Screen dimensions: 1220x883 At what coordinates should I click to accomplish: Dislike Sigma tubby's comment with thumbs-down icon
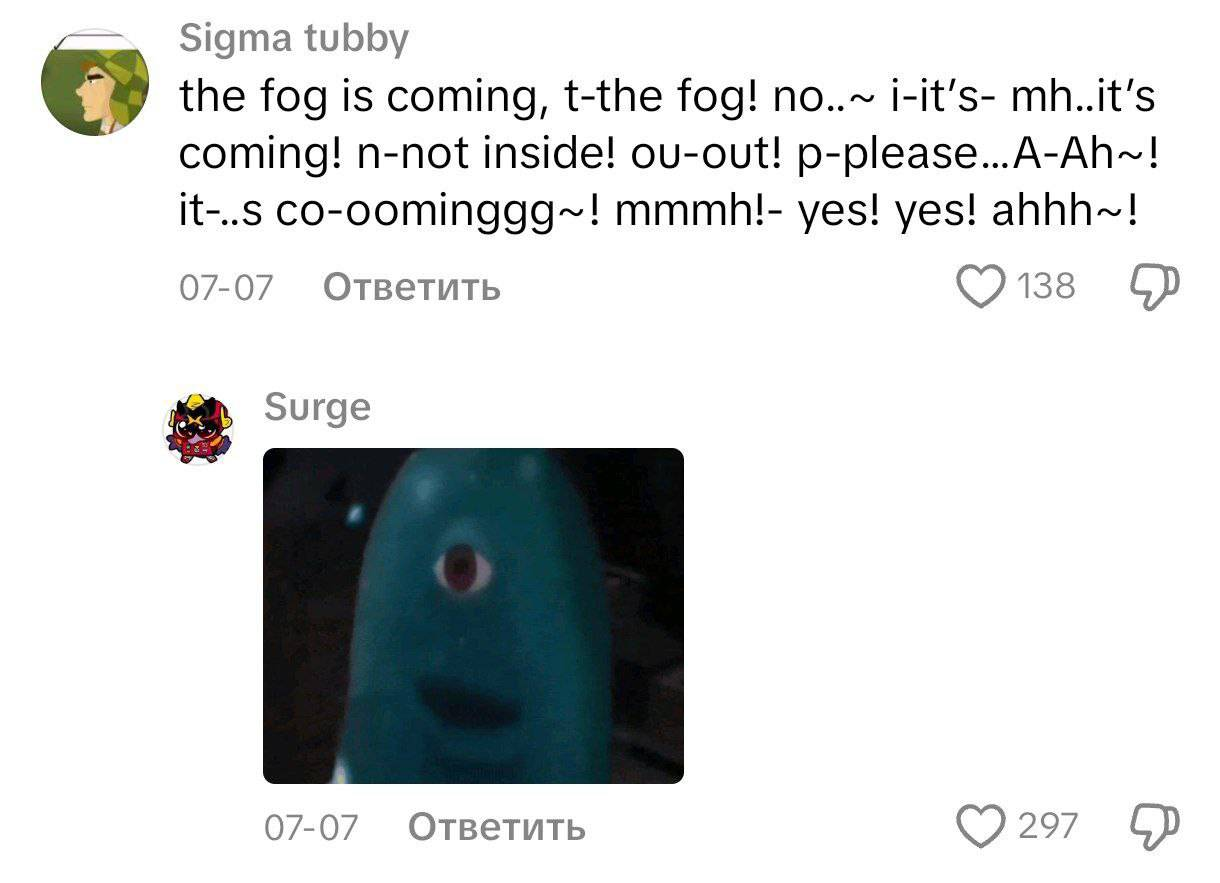(1156, 288)
